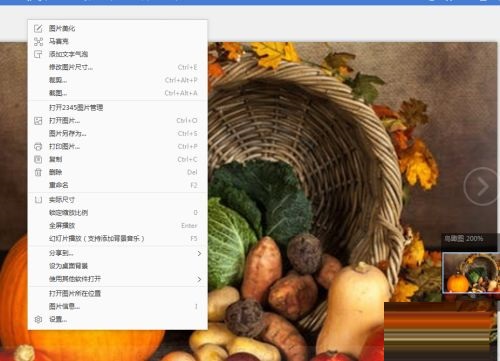500x361 pixels.
Task: Select the 马赛克 mosaic tool entry
Action: click(117, 41)
